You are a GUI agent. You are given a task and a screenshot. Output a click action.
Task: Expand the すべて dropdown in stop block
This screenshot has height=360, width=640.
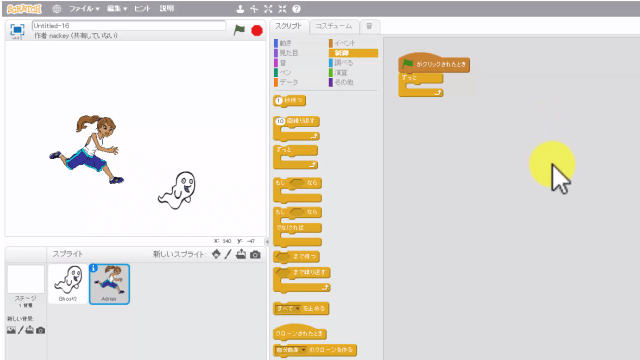pyautogui.click(x=288, y=309)
